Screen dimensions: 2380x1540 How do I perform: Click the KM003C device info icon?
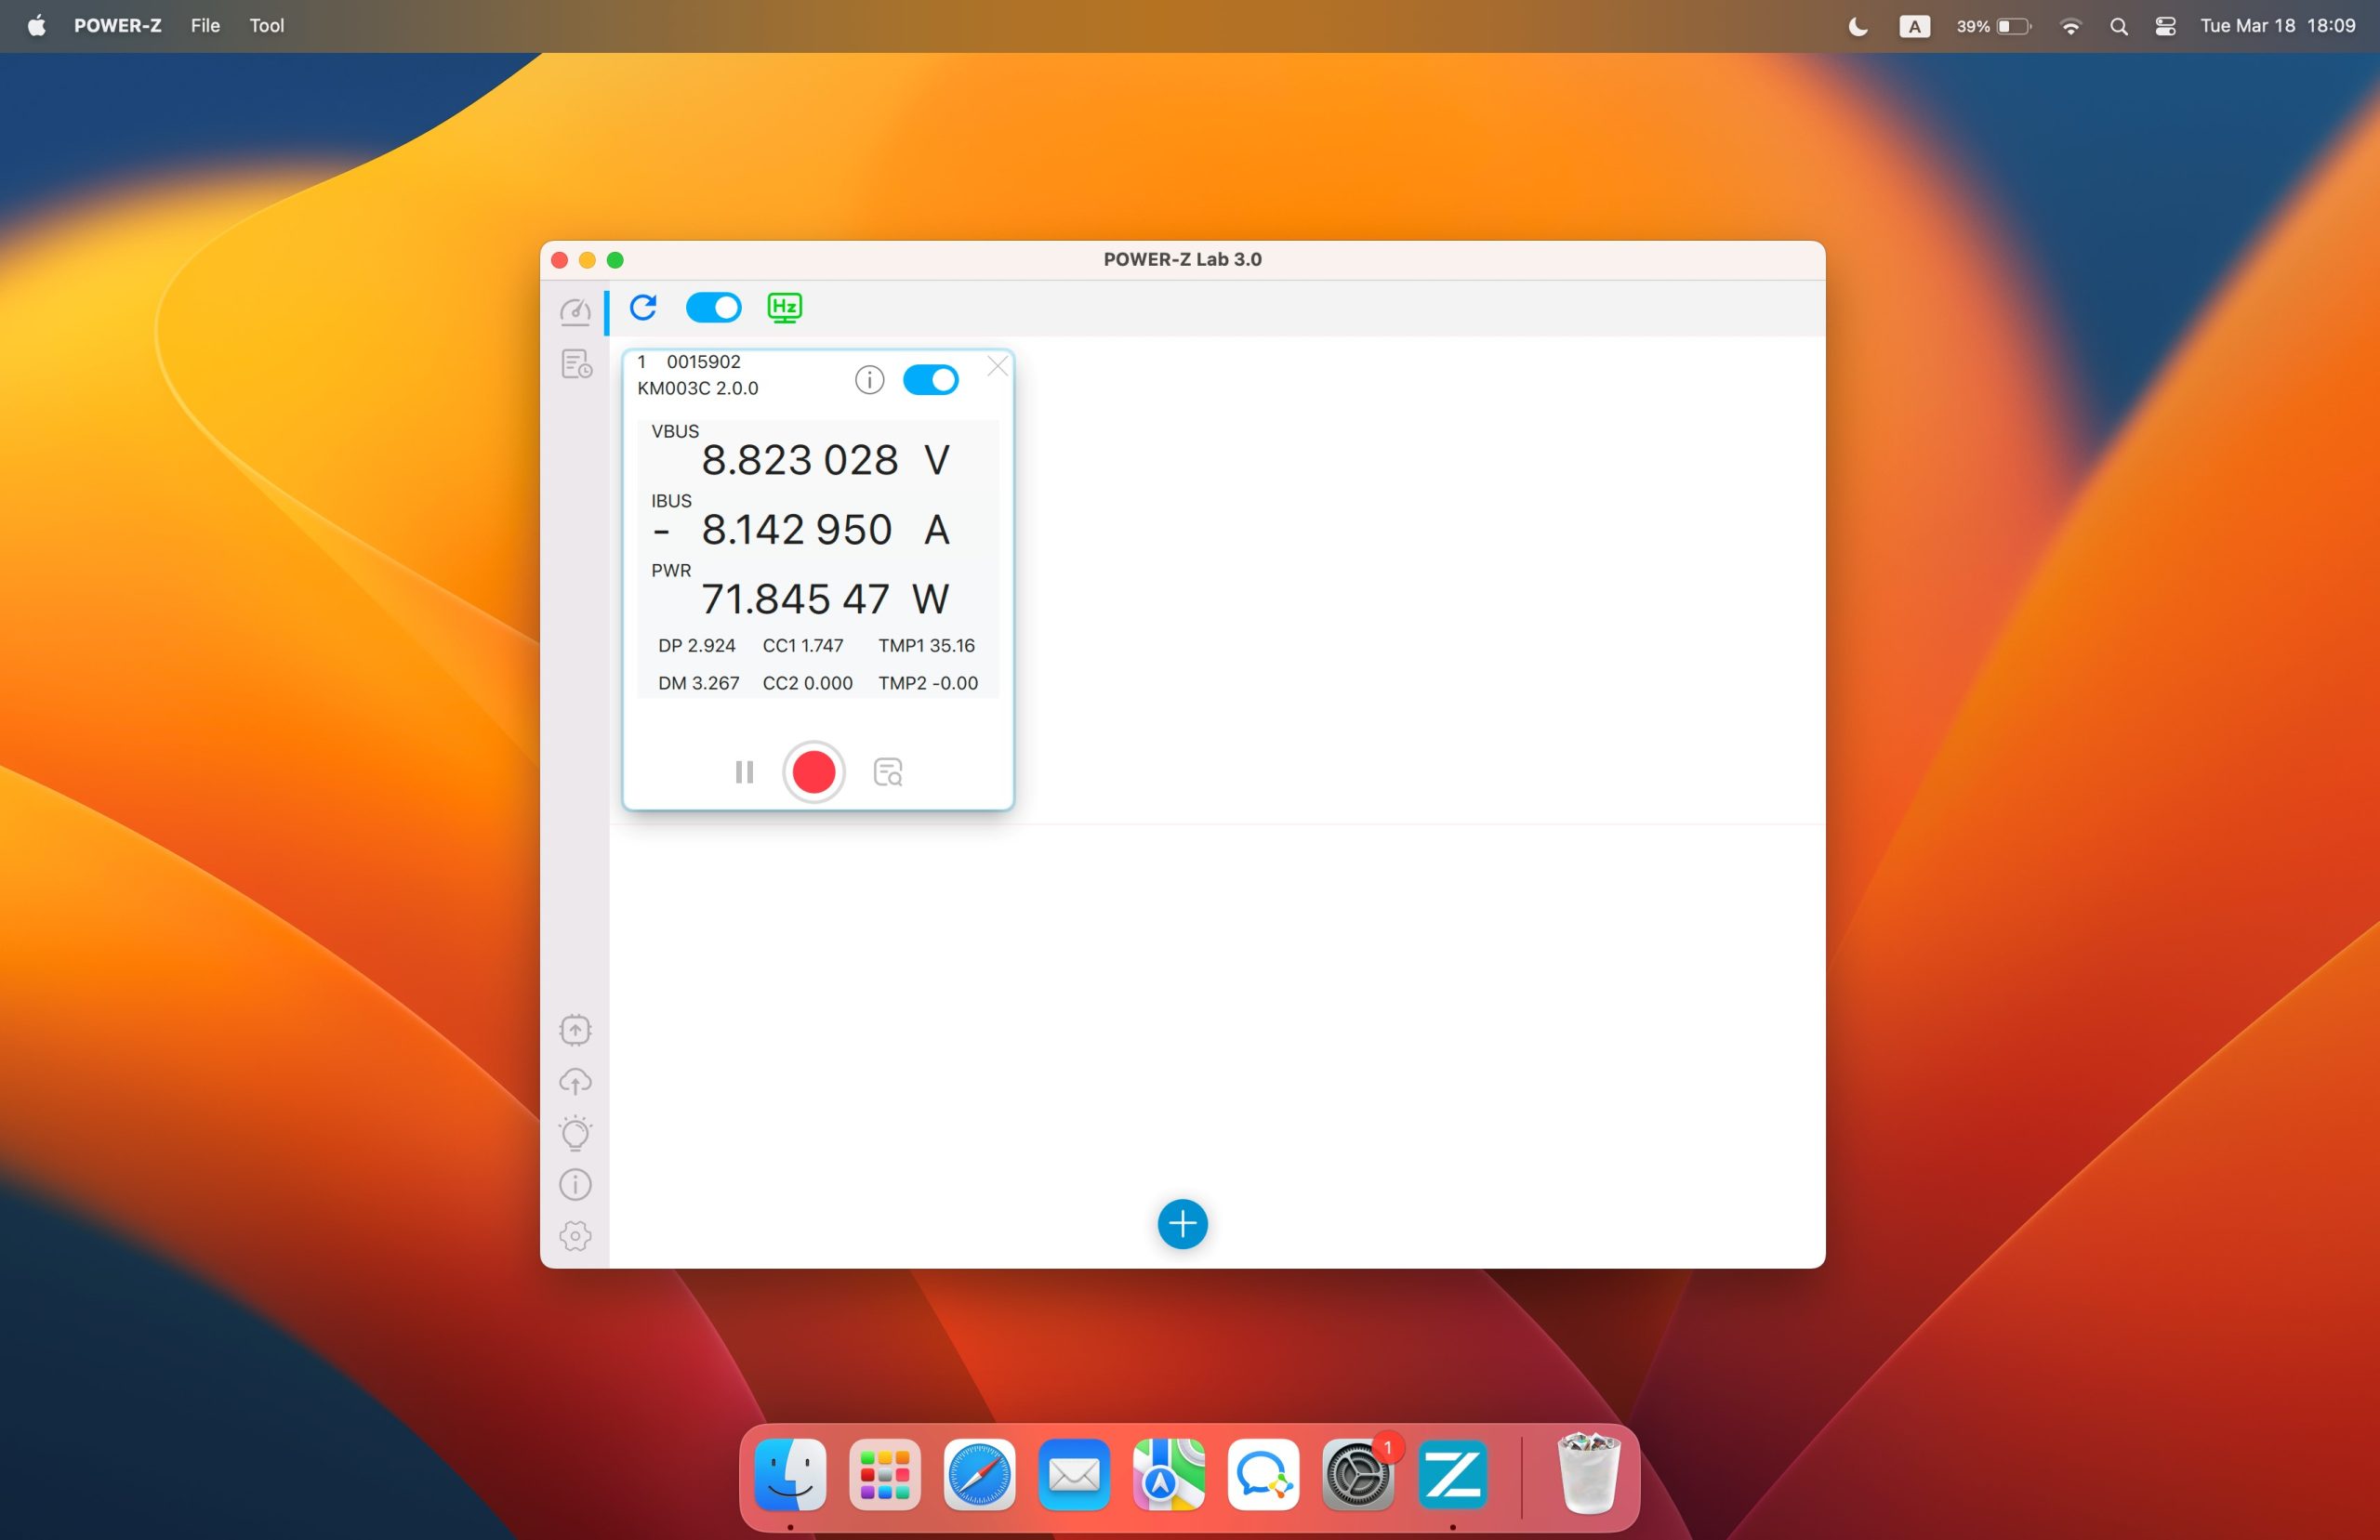click(x=869, y=380)
